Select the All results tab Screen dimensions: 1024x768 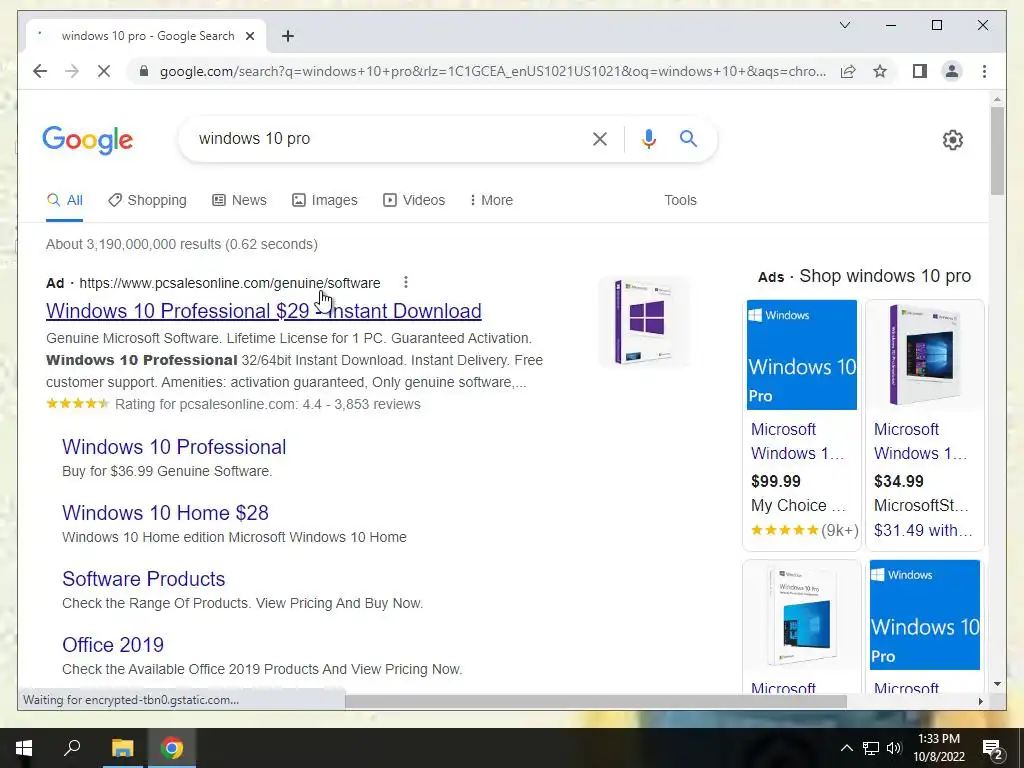pos(65,200)
